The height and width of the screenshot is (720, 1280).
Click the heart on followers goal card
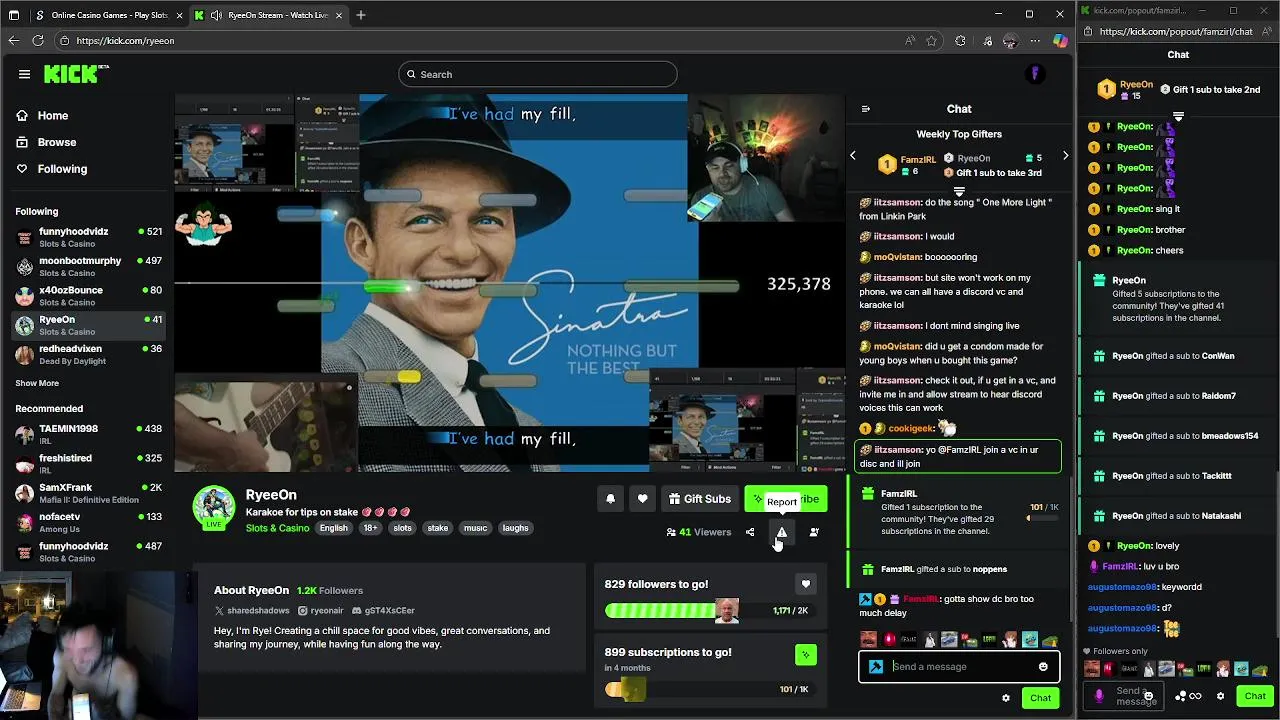(x=805, y=584)
